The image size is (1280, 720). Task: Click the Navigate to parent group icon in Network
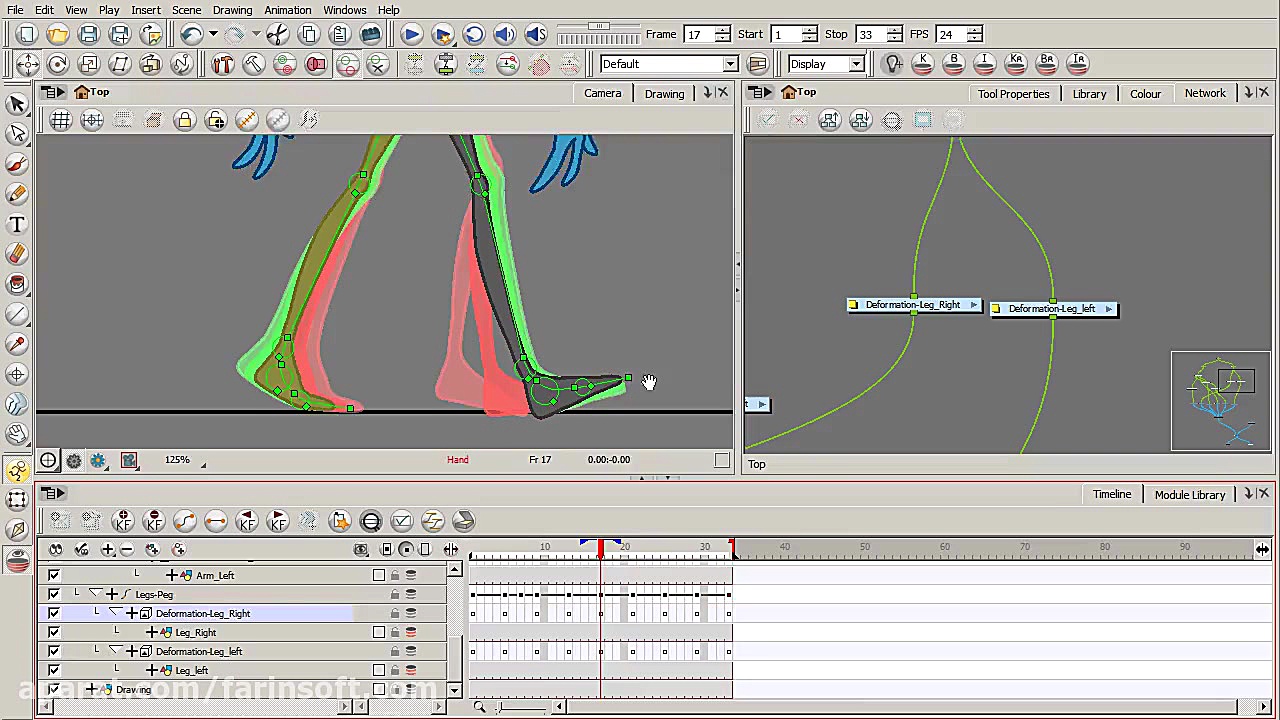coord(829,120)
